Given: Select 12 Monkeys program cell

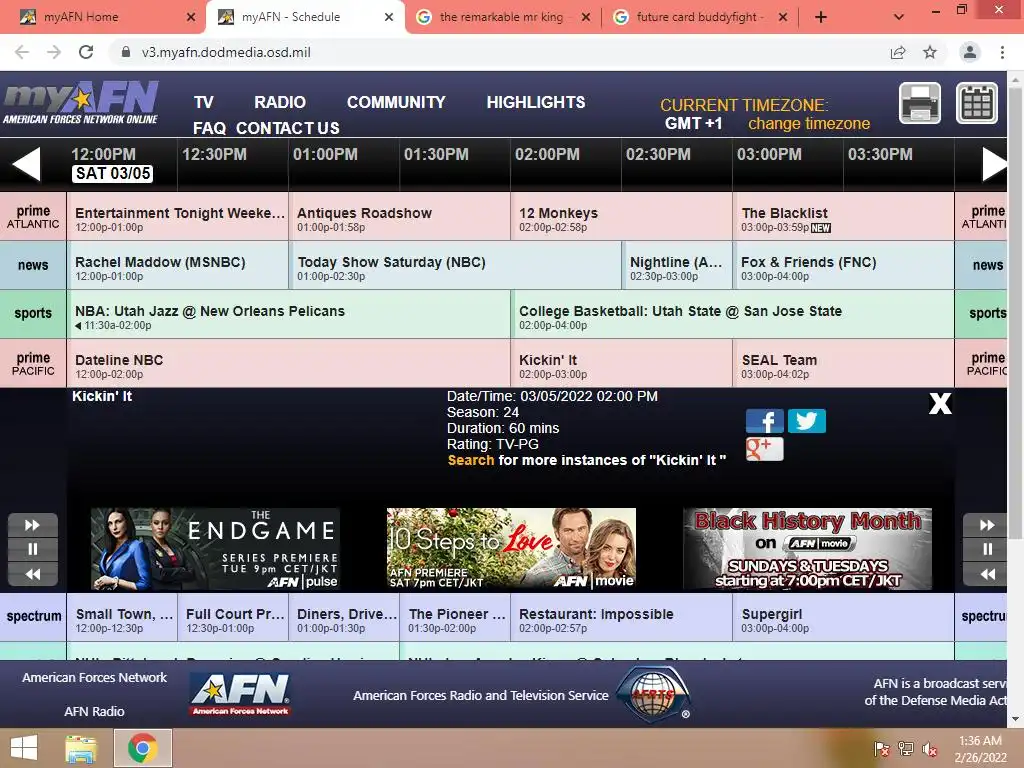Looking at the screenshot, I should [622, 216].
